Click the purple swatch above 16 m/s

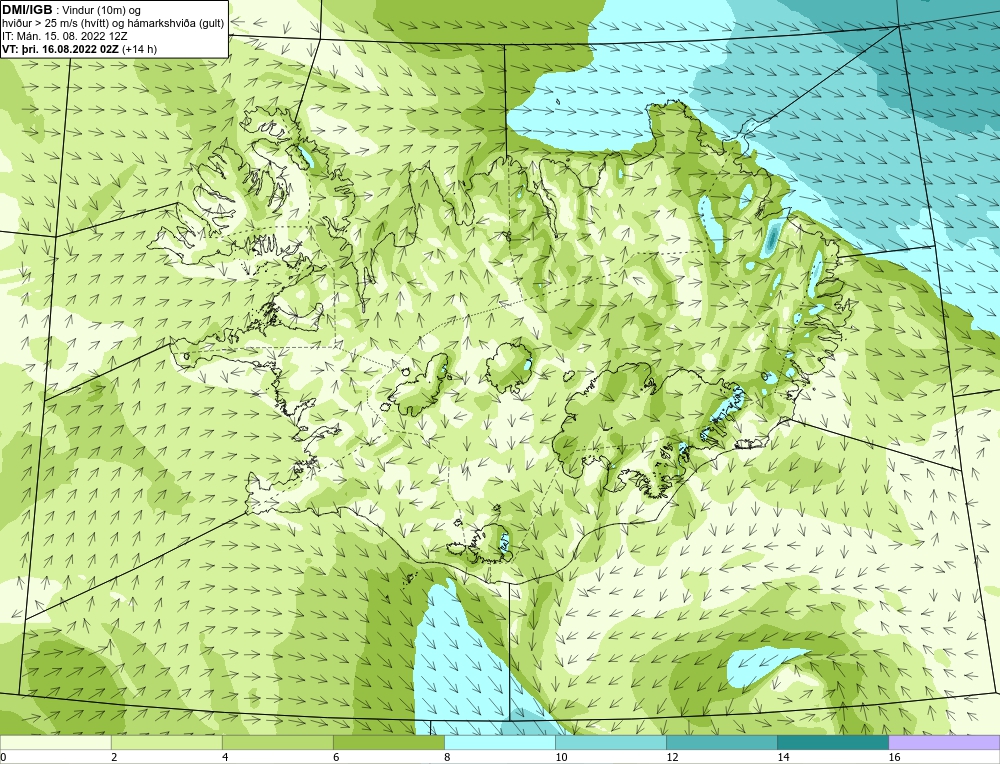click(x=945, y=742)
